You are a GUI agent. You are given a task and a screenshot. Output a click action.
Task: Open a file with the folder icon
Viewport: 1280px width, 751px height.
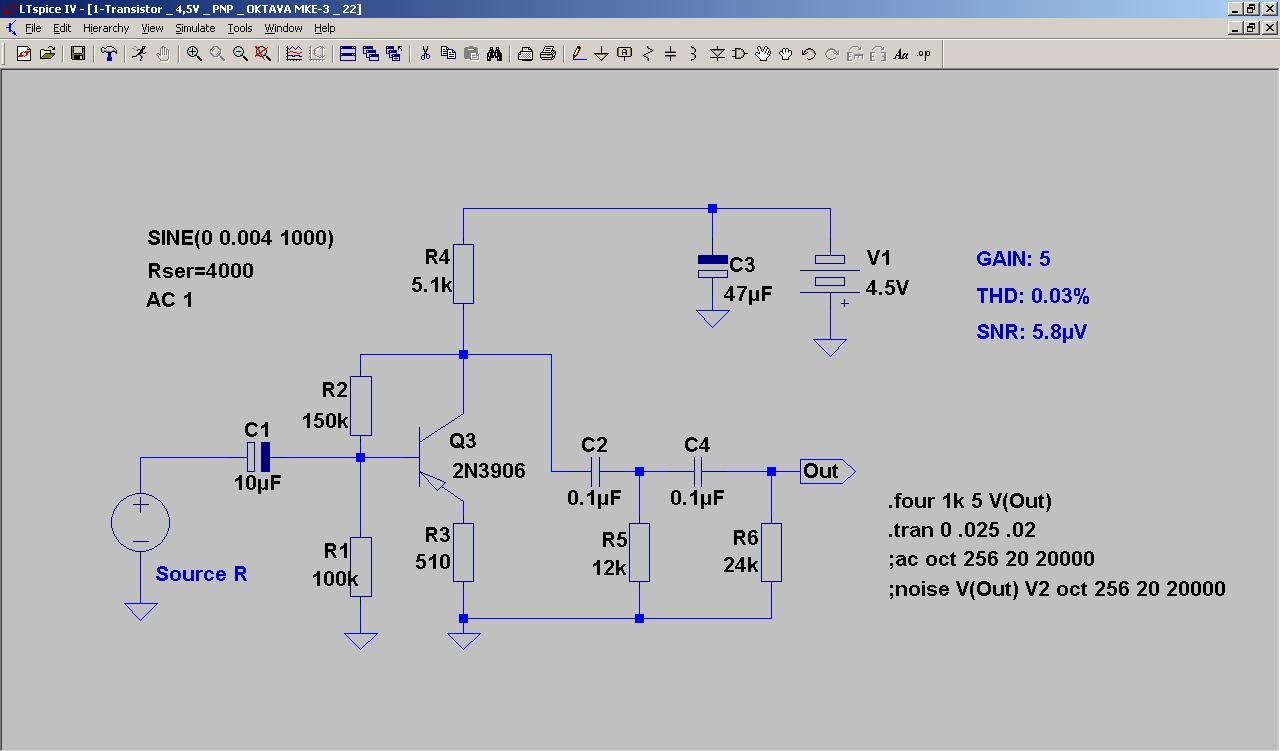click(47, 54)
